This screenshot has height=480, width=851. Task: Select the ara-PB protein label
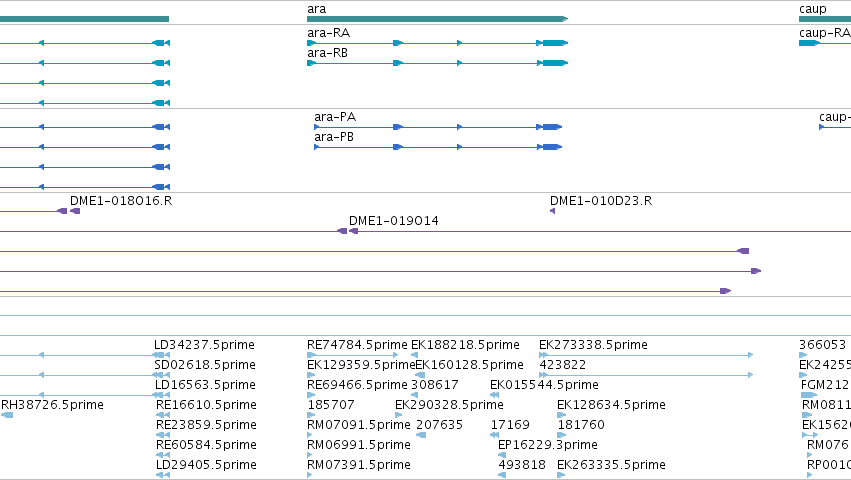[334, 137]
